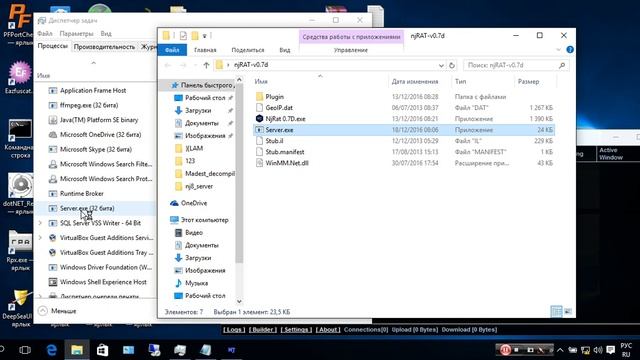Open Edge browser from taskbar

pyautogui.click(x=51, y=350)
